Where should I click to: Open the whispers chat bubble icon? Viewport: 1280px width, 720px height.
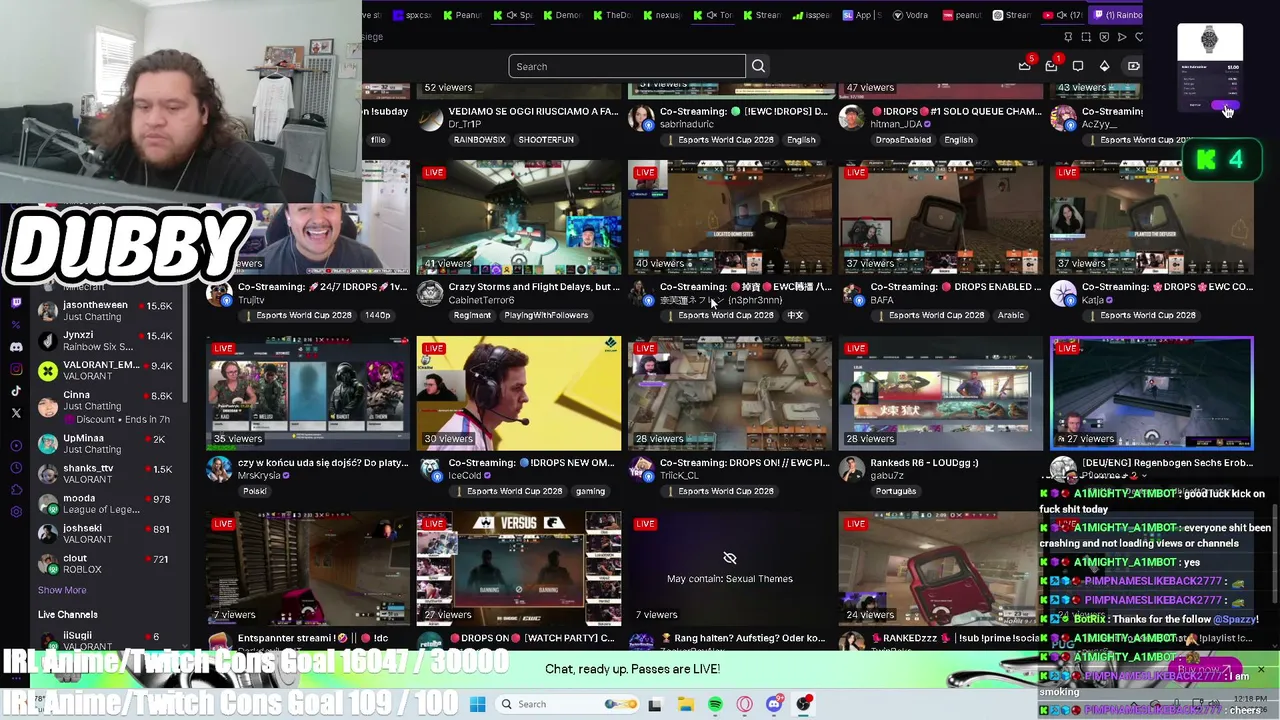coord(1078,66)
